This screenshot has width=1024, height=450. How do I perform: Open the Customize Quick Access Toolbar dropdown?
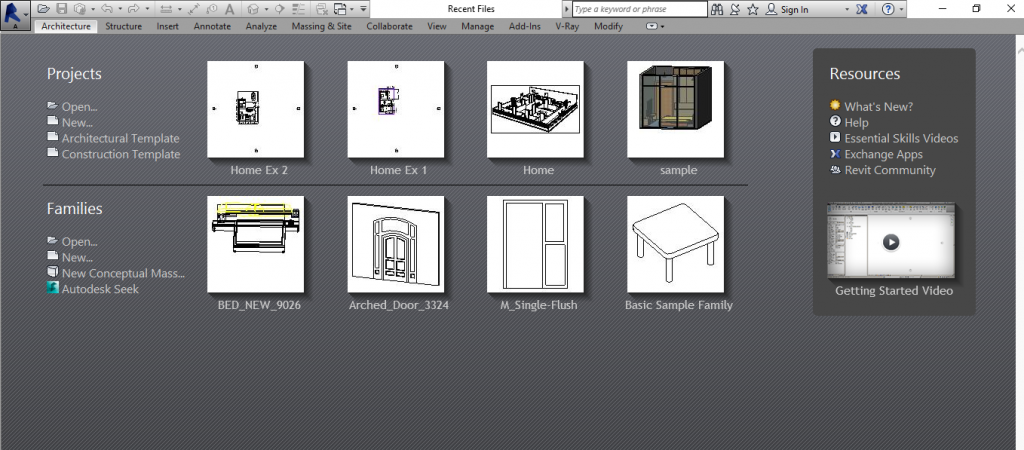(x=363, y=9)
